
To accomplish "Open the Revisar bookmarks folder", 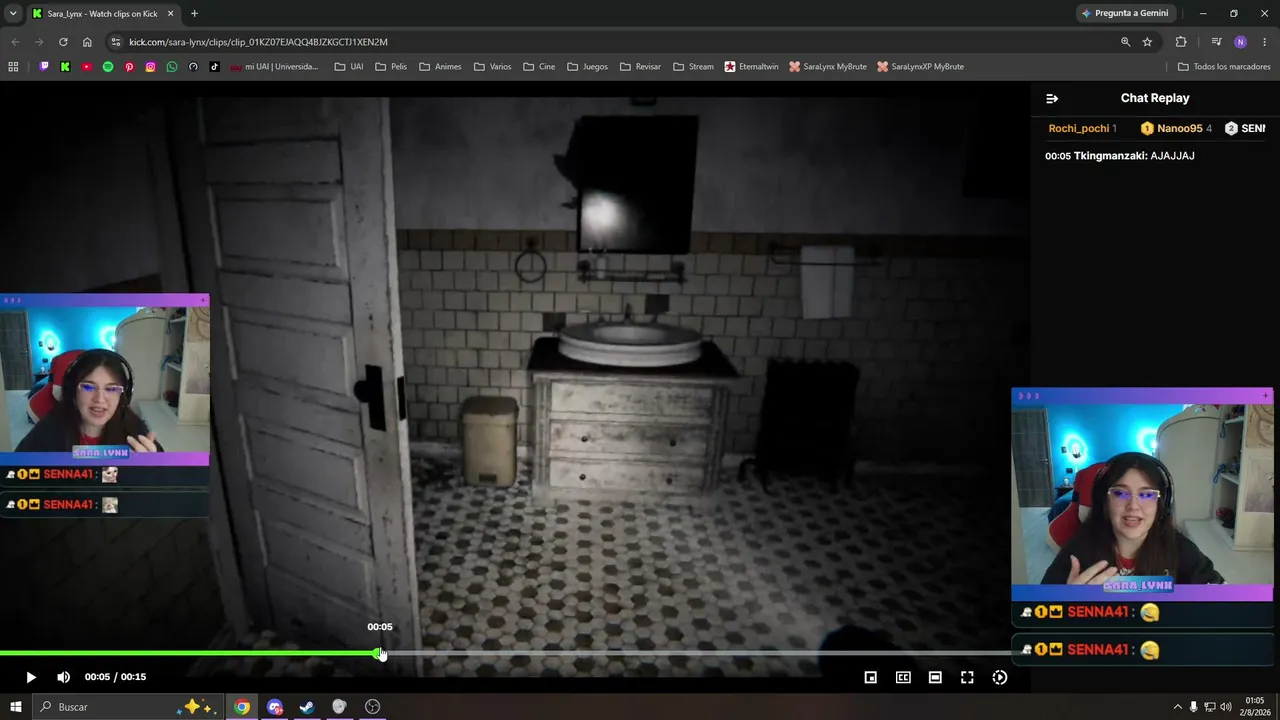I will point(640,67).
